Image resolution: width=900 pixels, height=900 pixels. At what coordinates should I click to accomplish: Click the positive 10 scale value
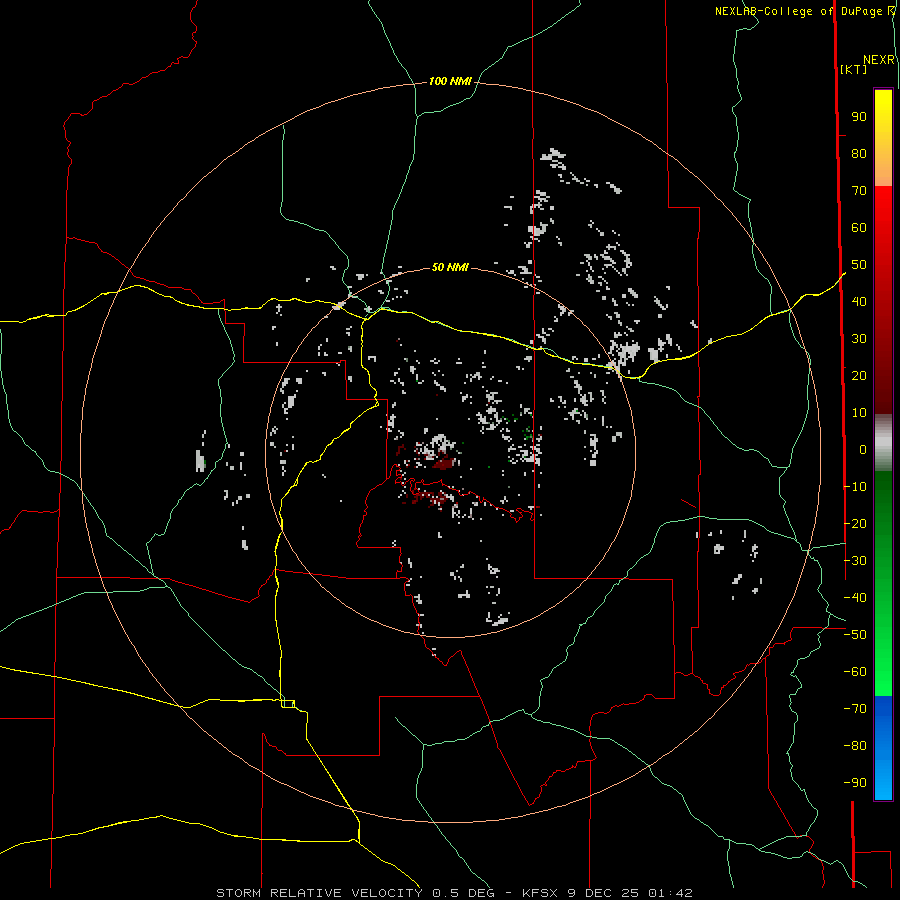pyautogui.click(x=859, y=413)
